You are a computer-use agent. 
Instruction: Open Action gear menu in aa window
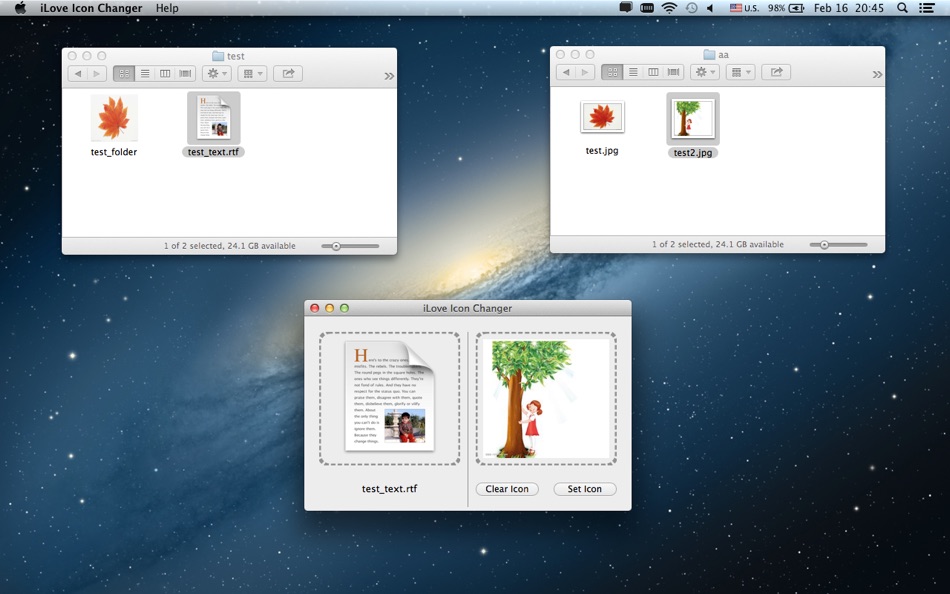pyautogui.click(x=705, y=72)
